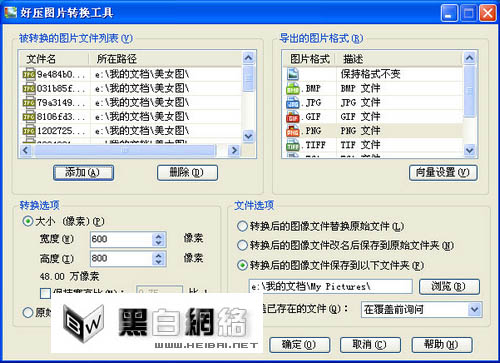
Task: Click the output folder path field
Action: (x=331, y=286)
